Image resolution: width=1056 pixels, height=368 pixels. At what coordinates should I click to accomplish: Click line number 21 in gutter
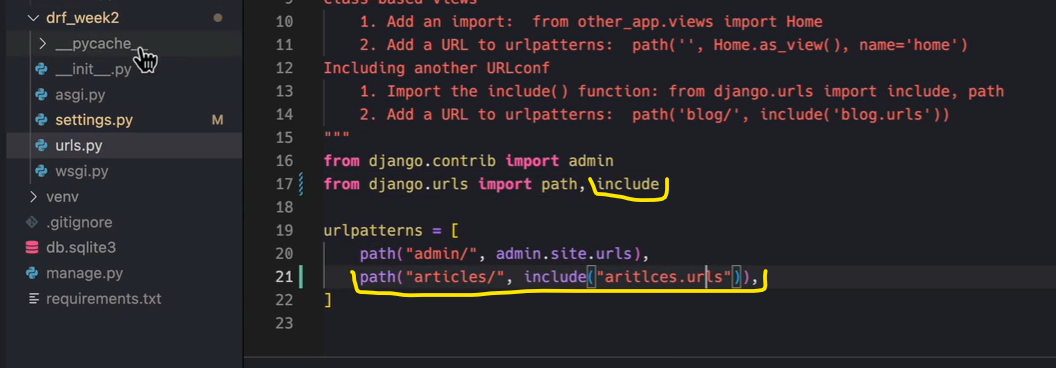[285, 277]
